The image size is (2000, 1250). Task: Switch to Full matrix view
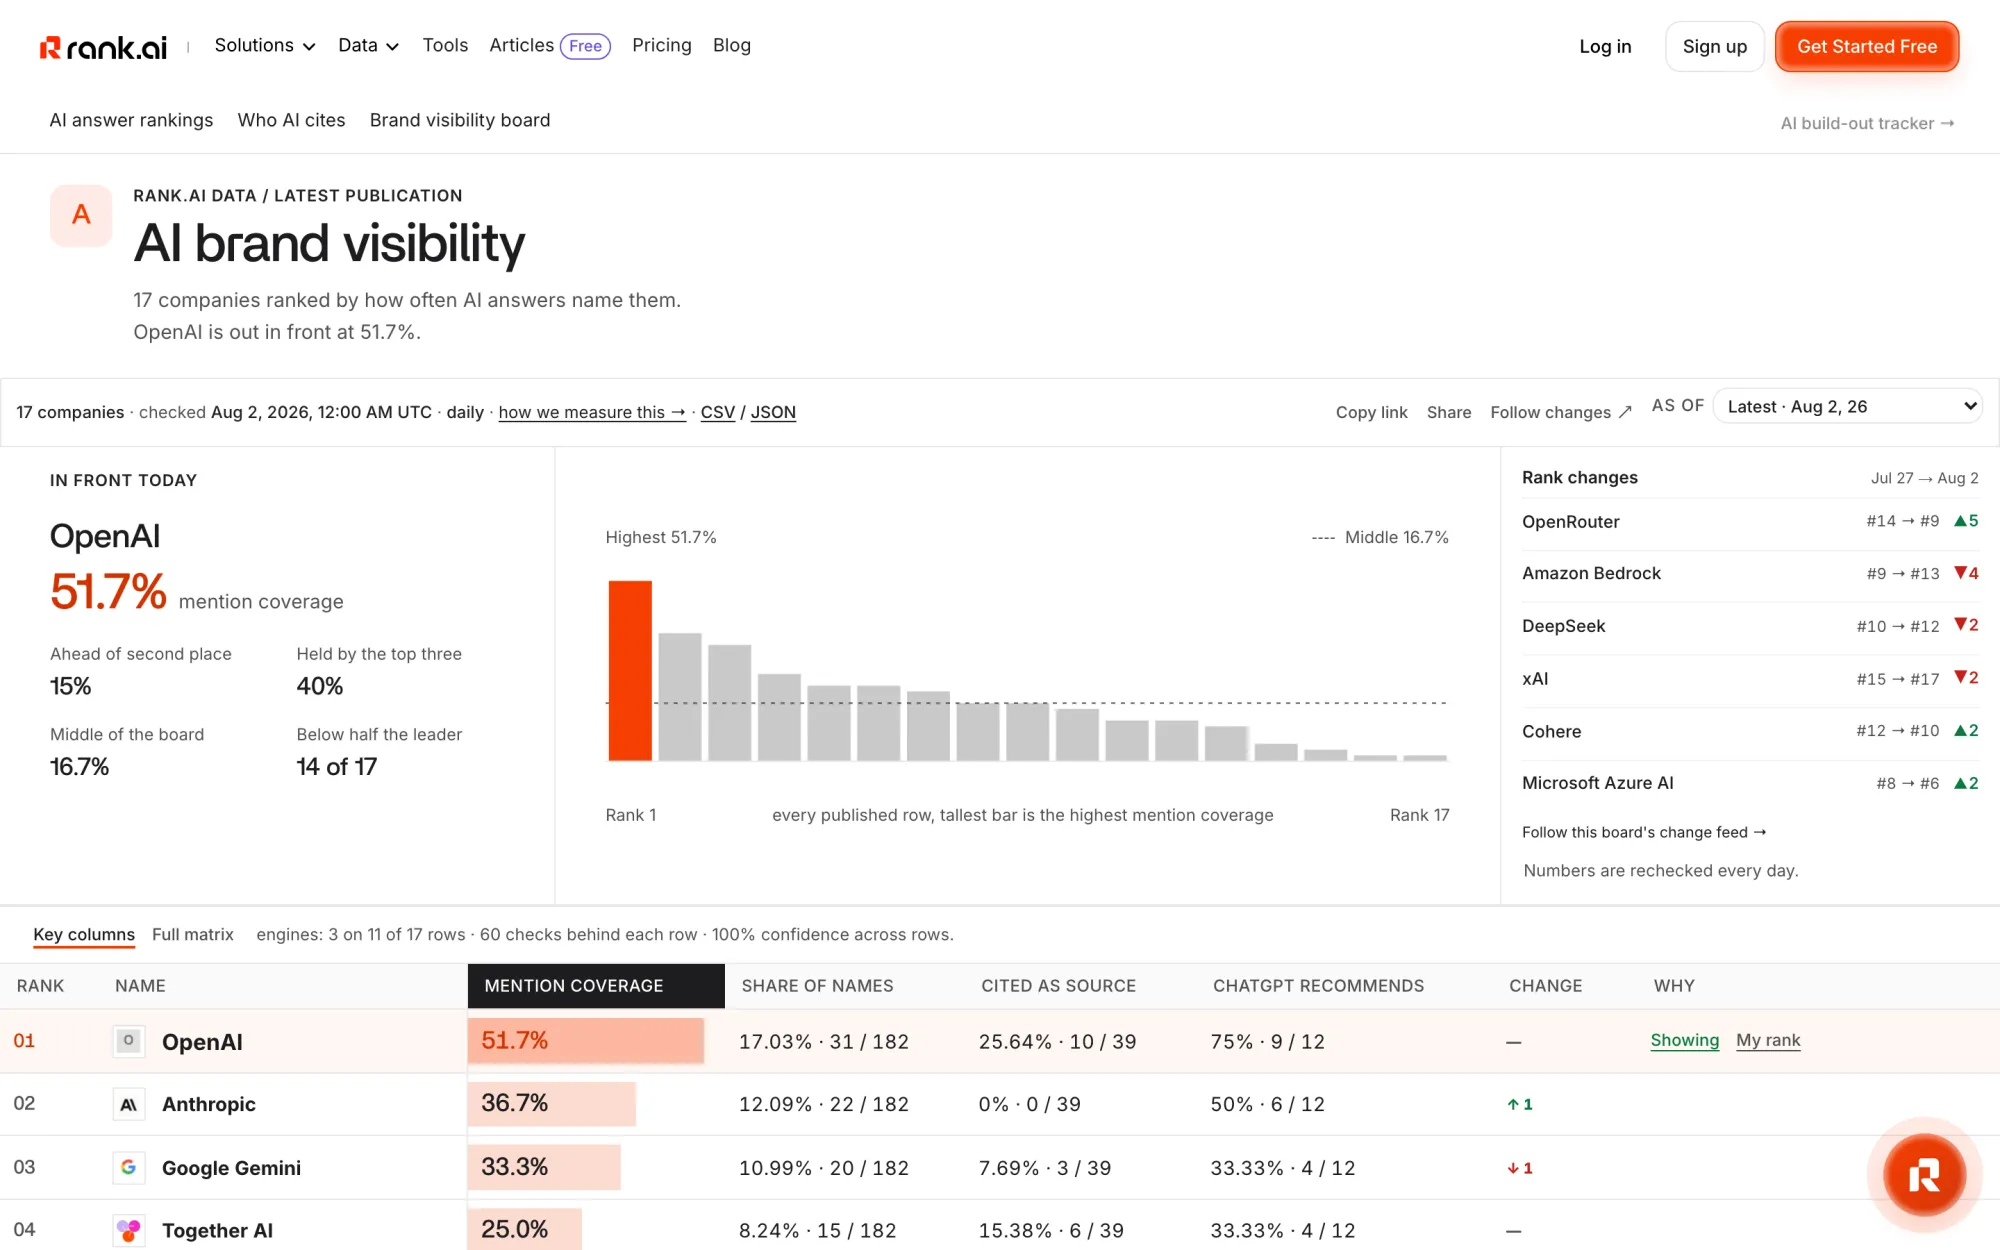coord(193,934)
